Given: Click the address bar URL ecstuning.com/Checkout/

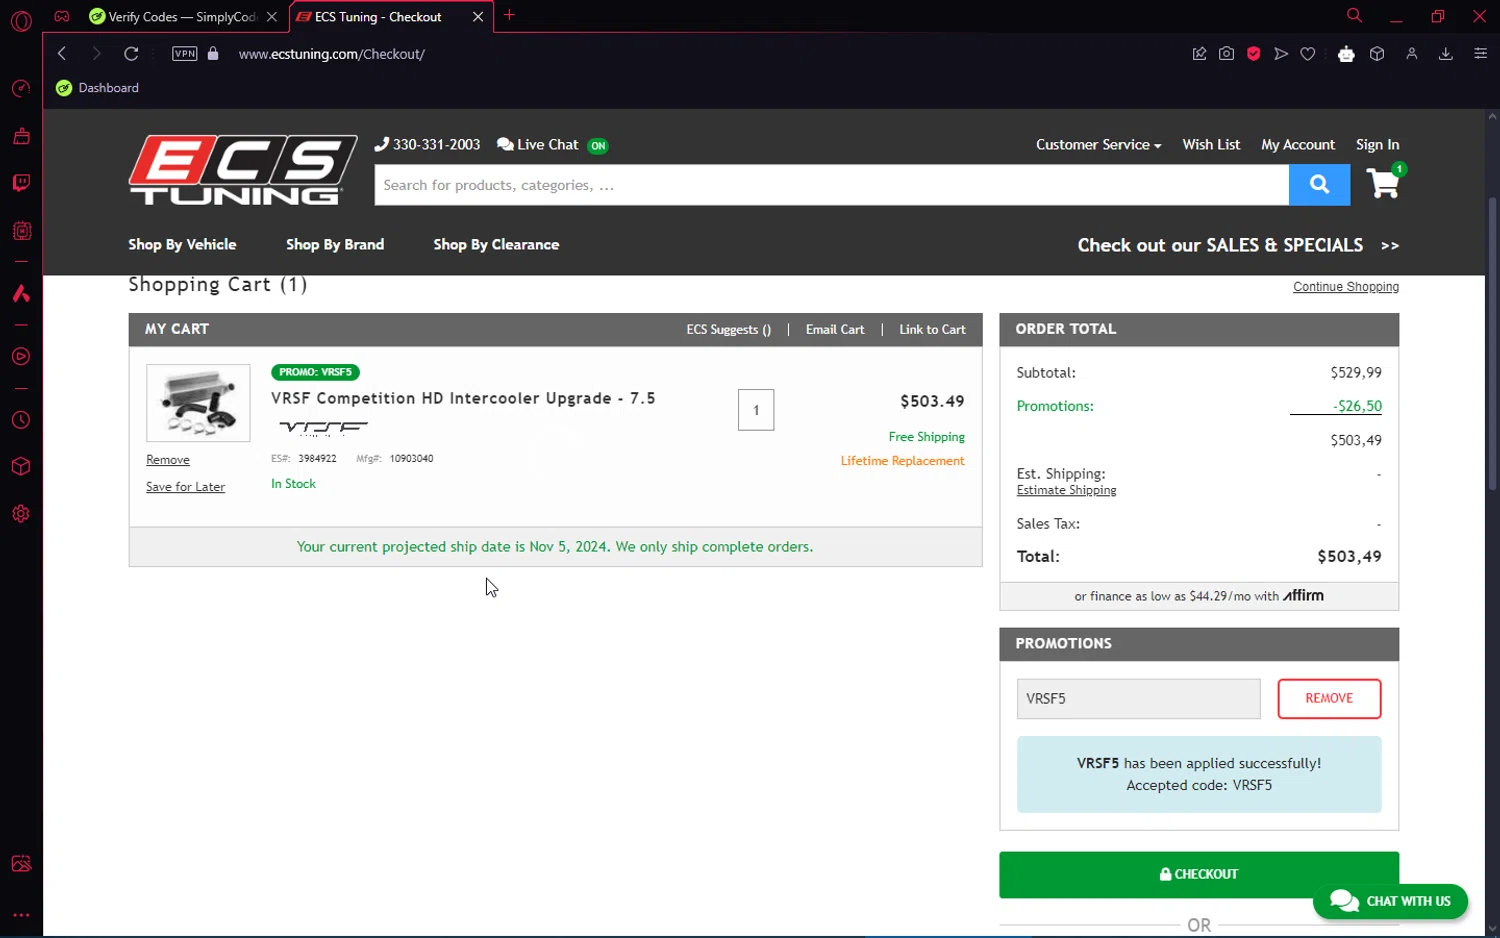Looking at the screenshot, I should click(x=332, y=54).
